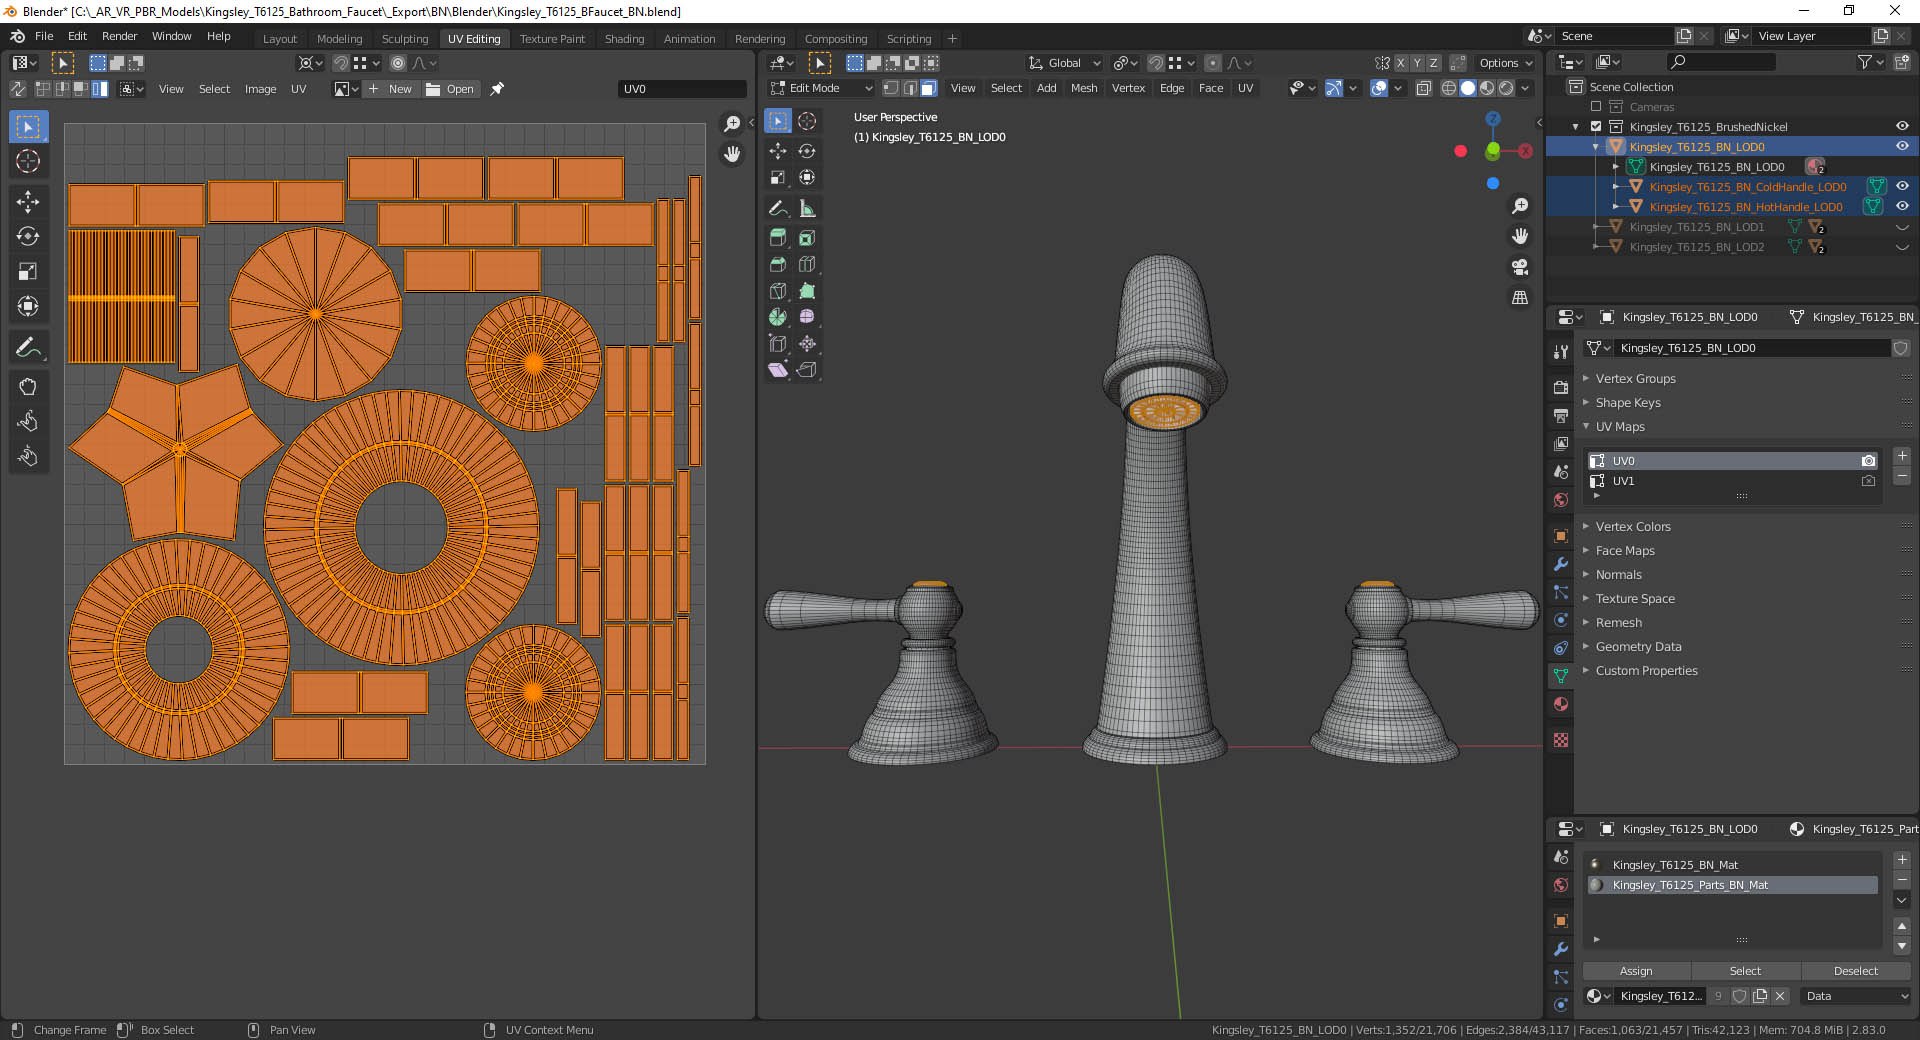This screenshot has height=1040, width=1920.
Task: Click the Deselect material button
Action: [1855, 971]
